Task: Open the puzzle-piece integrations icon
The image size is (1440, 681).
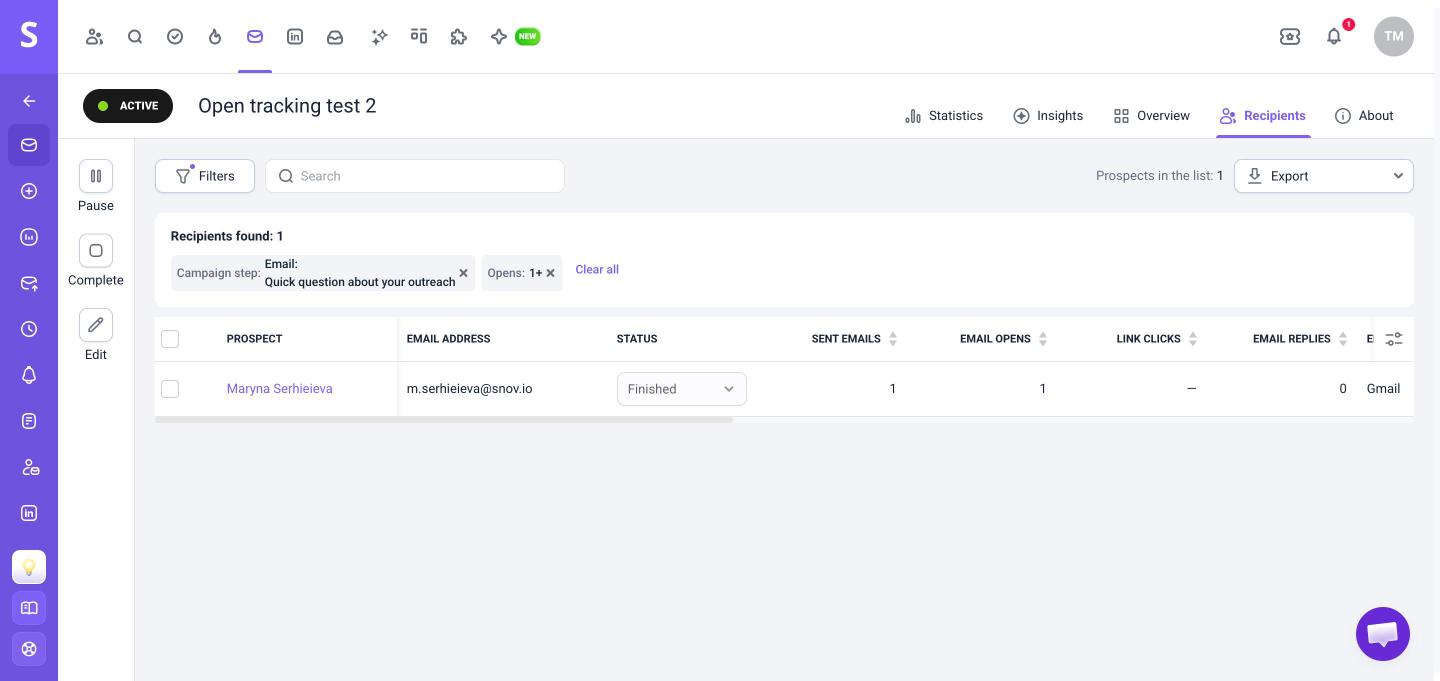Action: [x=459, y=37]
